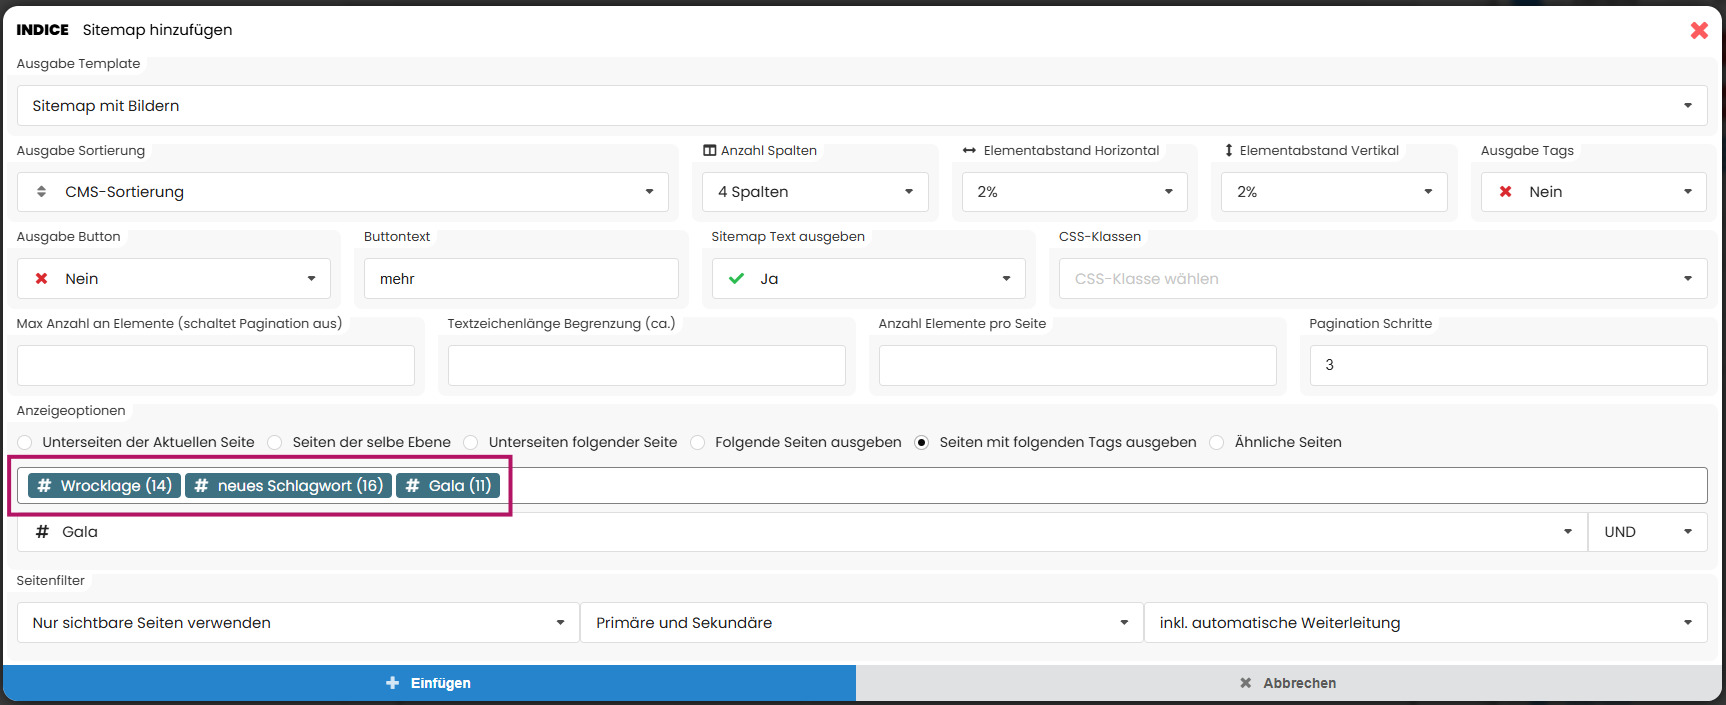Click the red X icon in Ausgabe Tags
The height and width of the screenshot is (705, 1726).
(1505, 192)
